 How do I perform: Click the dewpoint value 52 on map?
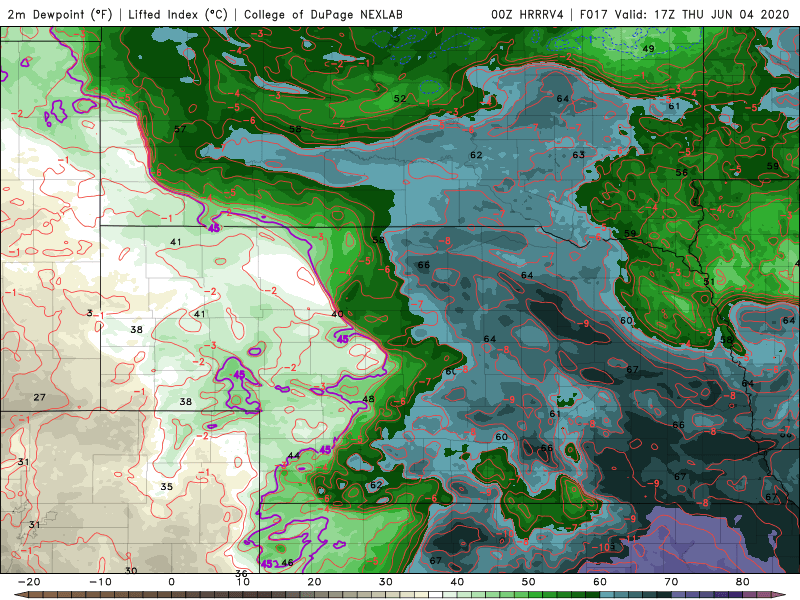click(400, 98)
